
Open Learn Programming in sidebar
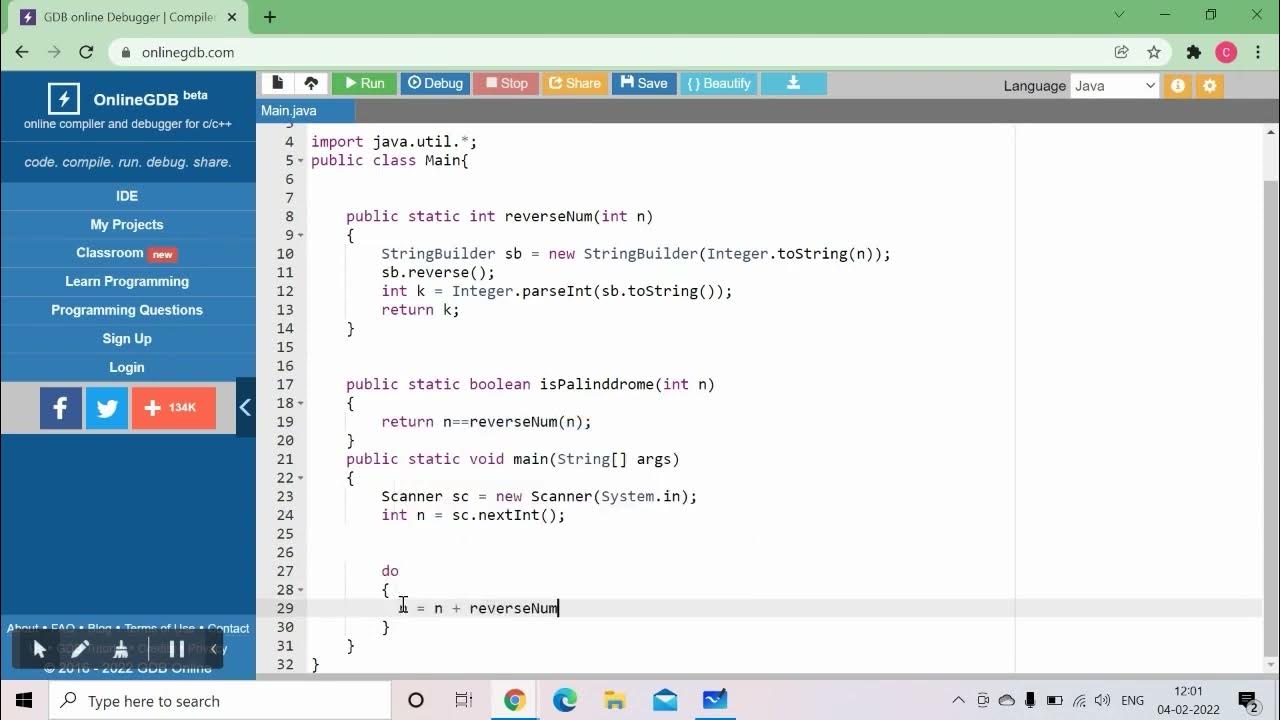[x=127, y=281]
